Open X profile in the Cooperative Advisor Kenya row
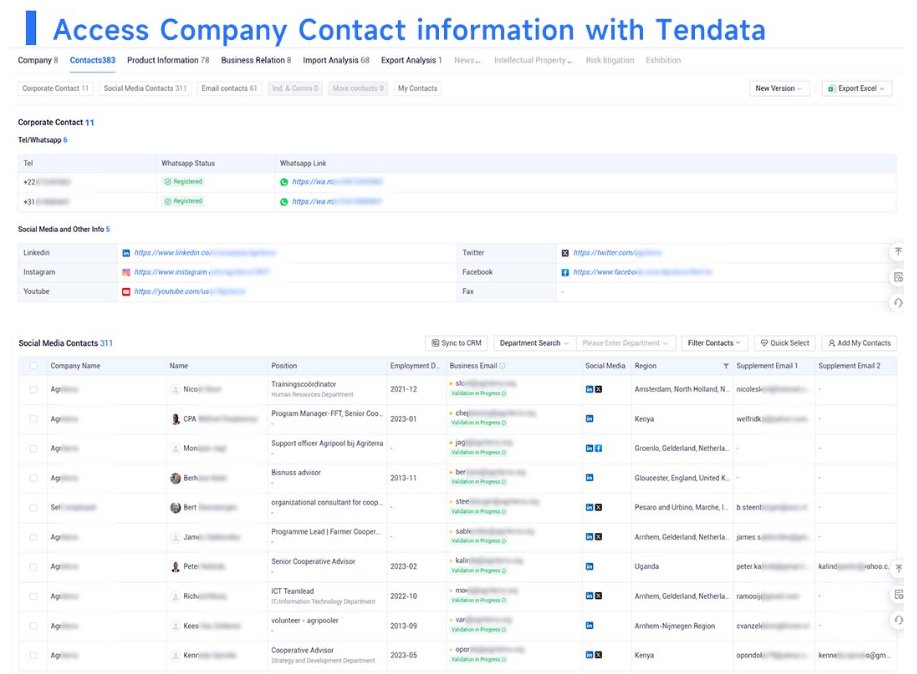This screenshot has height=674, width=917. [x=598, y=655]
